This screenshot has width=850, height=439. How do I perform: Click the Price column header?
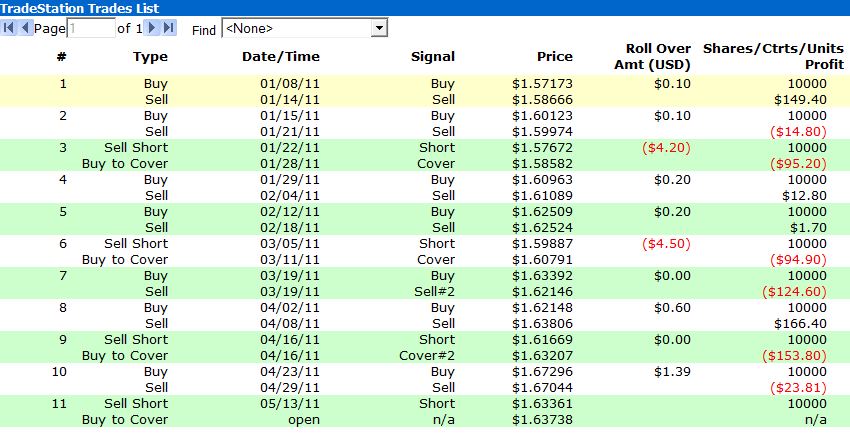coord(555,56)
